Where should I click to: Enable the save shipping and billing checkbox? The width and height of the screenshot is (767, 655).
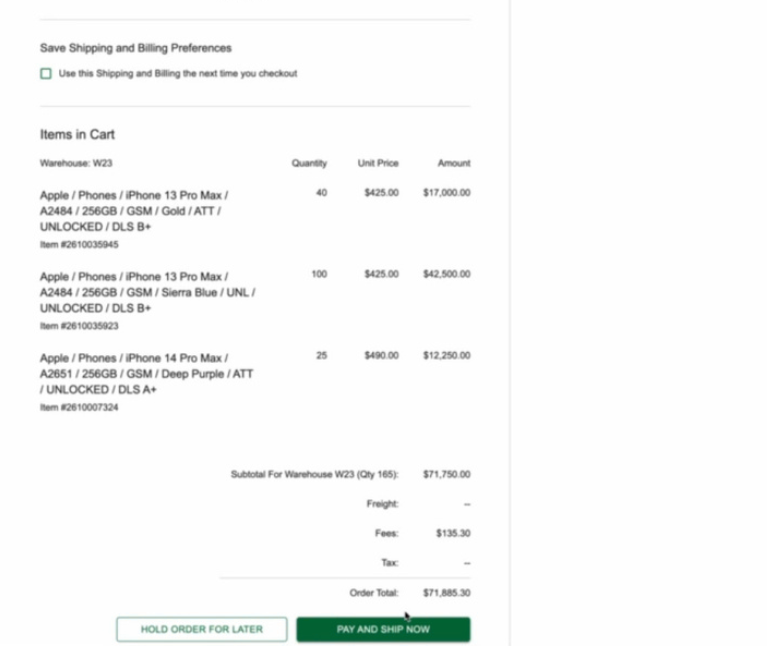click(46, 74)
